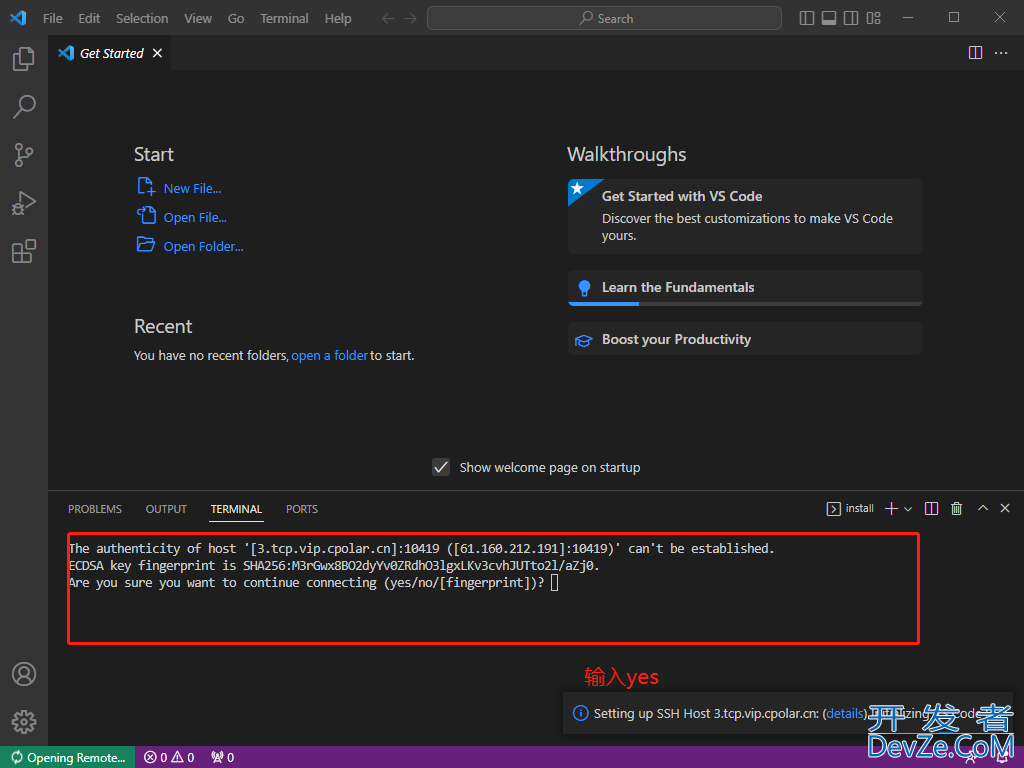
Task: Open the Help menu
Action: (338, 18)
